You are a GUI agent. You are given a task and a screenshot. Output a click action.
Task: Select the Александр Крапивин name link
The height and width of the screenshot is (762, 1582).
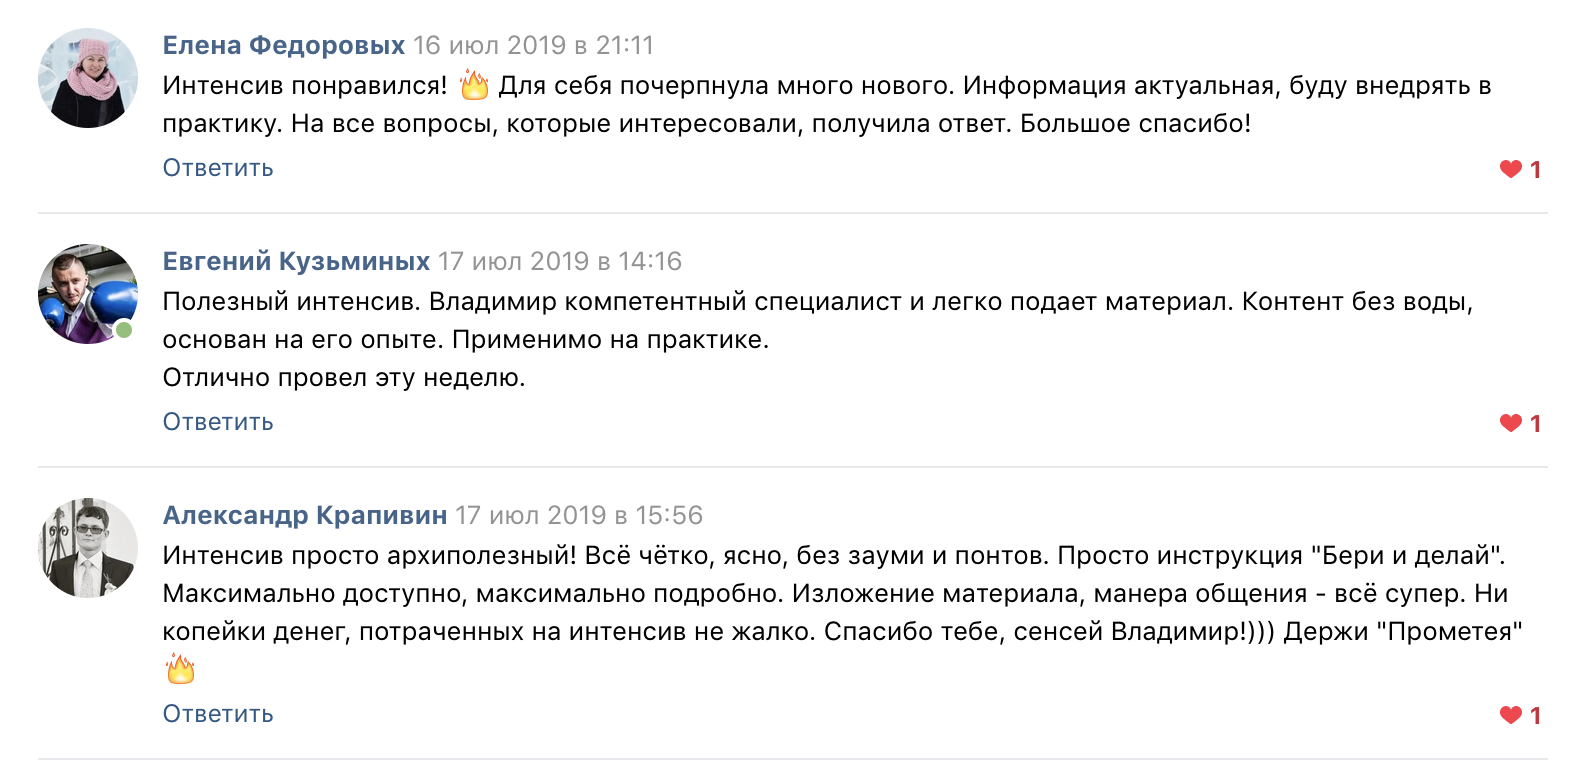tap(305, 515)
